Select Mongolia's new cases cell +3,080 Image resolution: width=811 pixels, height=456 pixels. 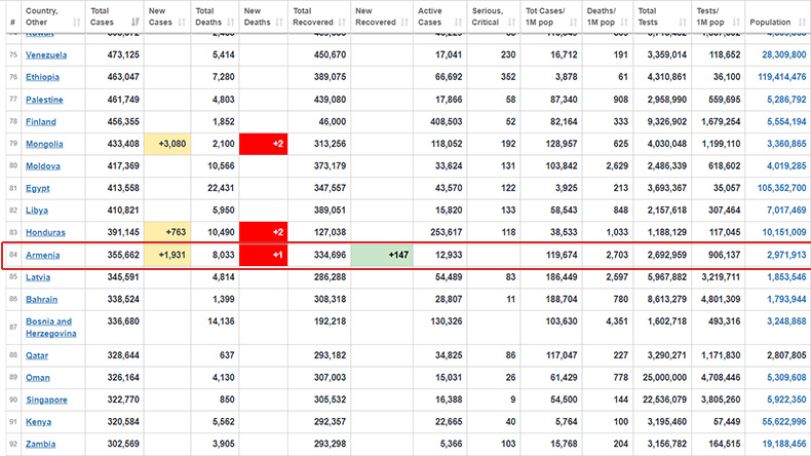point(168,144)
